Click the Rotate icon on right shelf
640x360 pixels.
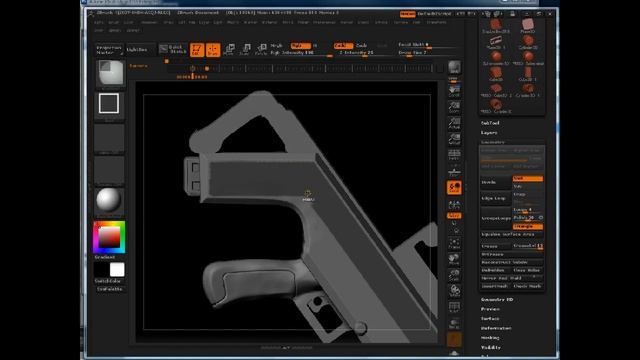[454, 291]
